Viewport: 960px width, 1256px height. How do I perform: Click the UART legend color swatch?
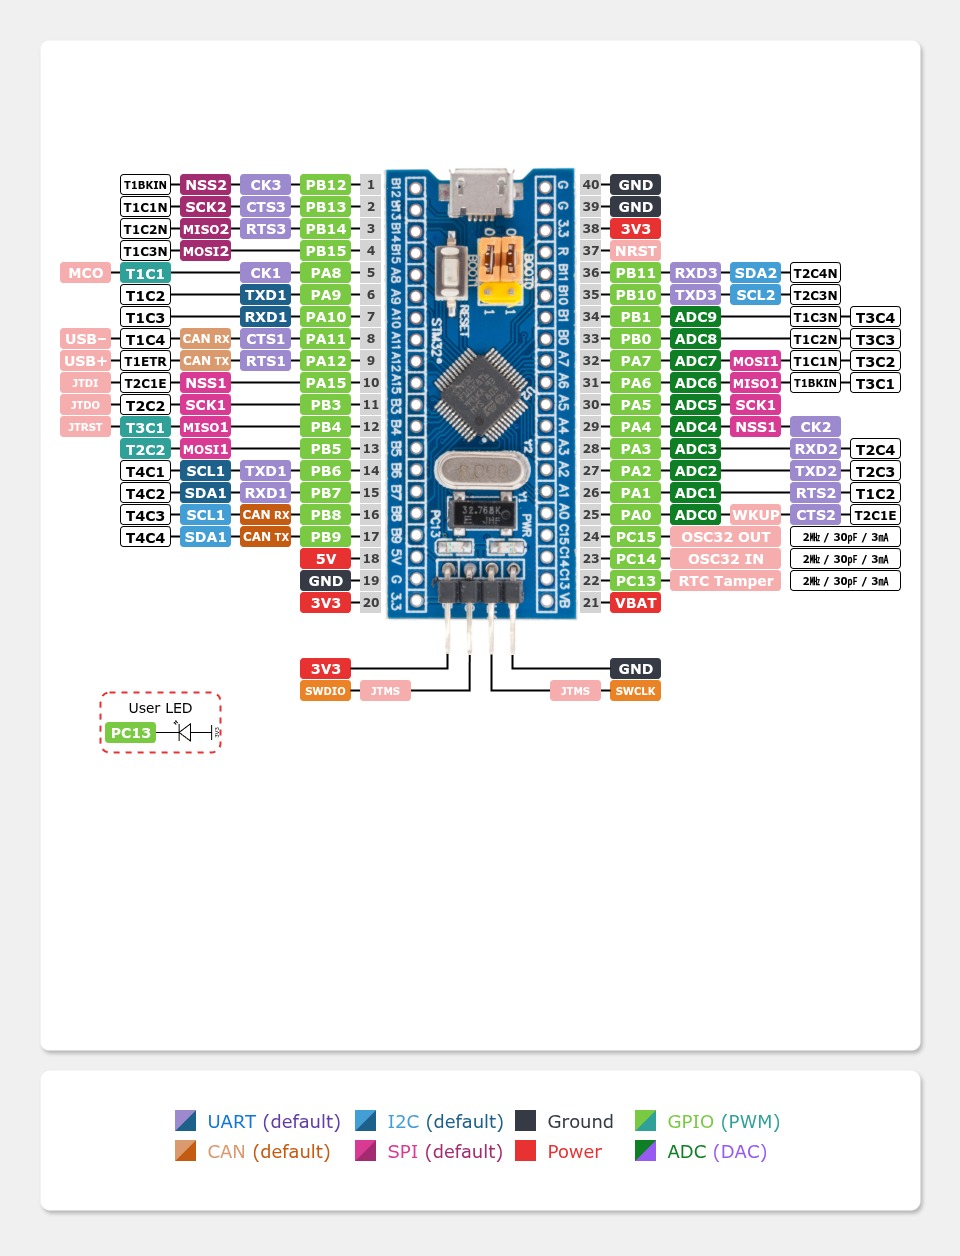tap(185, 1120)
